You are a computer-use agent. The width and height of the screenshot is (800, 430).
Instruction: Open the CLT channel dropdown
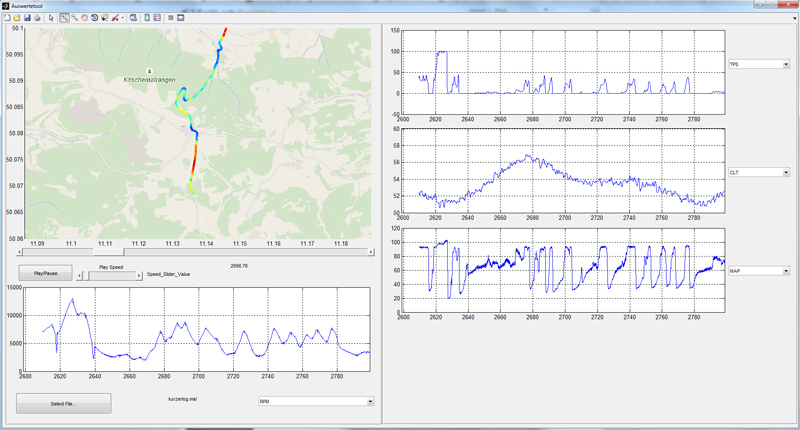(x=760, y=172)
